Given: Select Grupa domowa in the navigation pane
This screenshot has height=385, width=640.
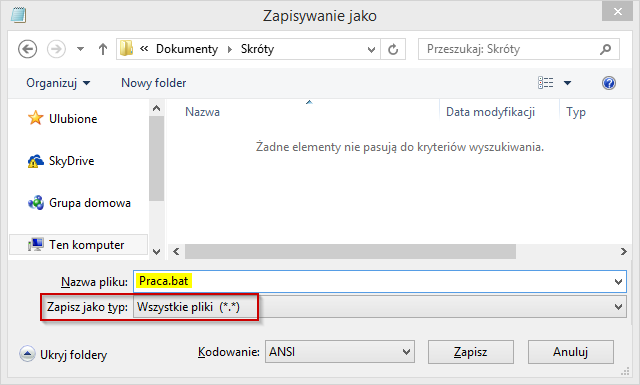Looking at the screenshot, I should click(90, 203).
